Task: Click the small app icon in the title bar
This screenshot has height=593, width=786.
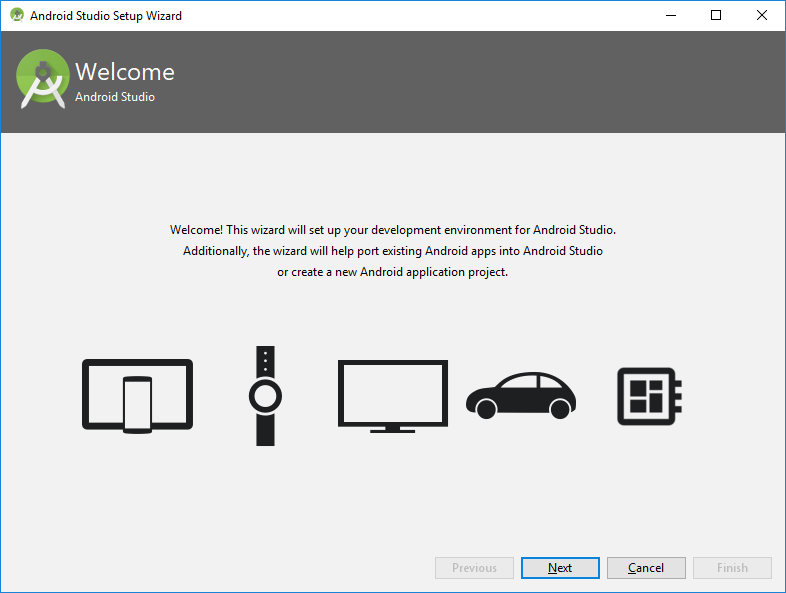Action: (16, 16)
